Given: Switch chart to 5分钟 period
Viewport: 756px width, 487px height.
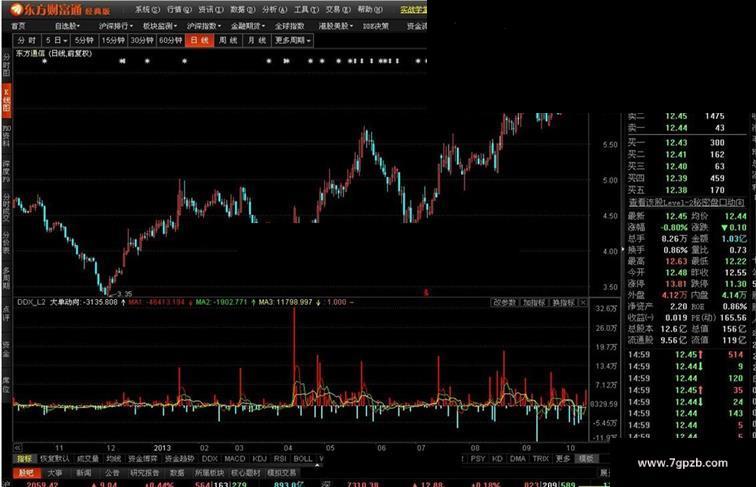Looking at the screenshot, I should pos(84,41).
